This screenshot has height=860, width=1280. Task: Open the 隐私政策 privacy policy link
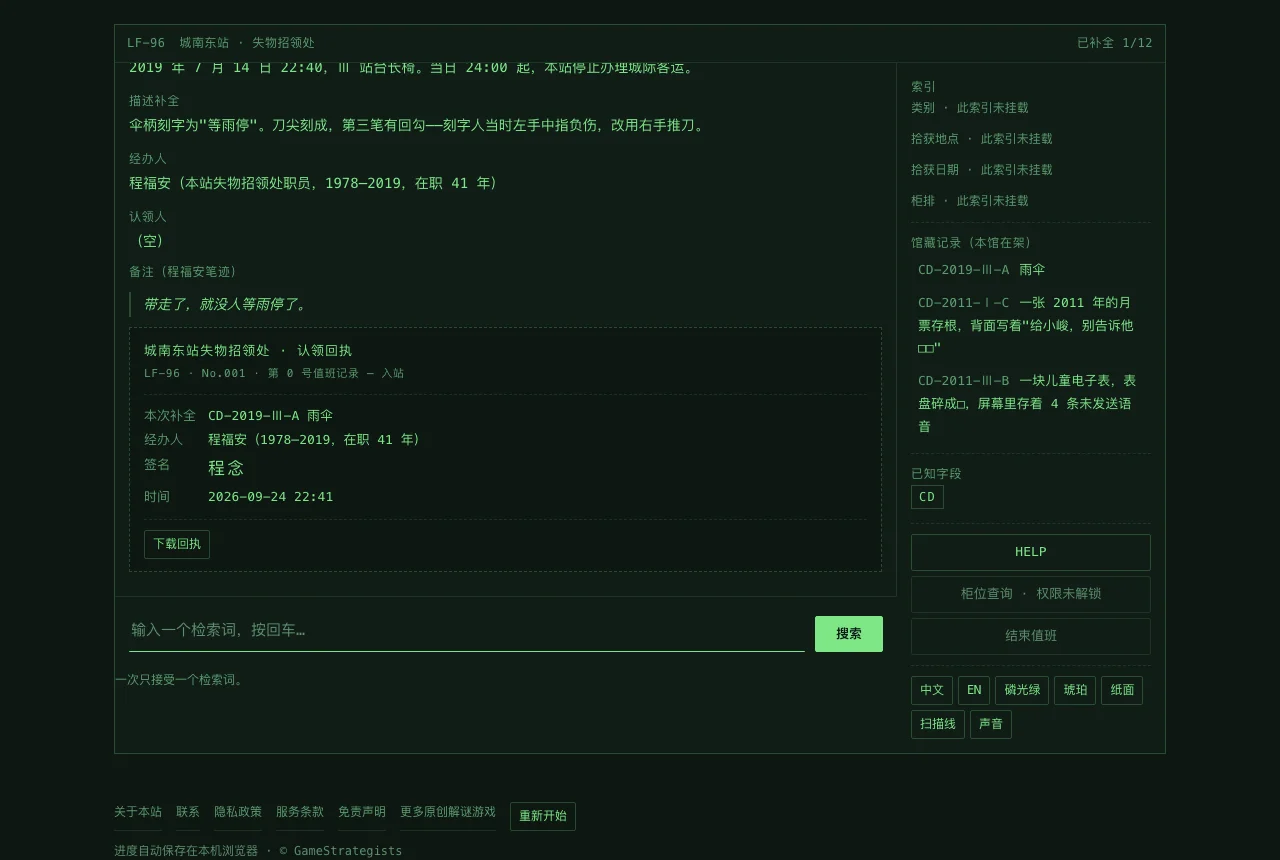(238, 812)
